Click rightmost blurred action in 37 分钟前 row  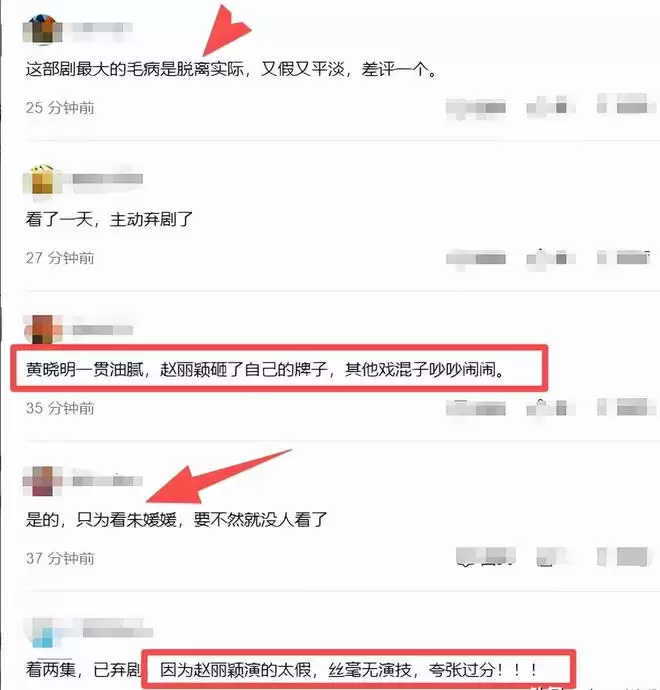[623, 557]
